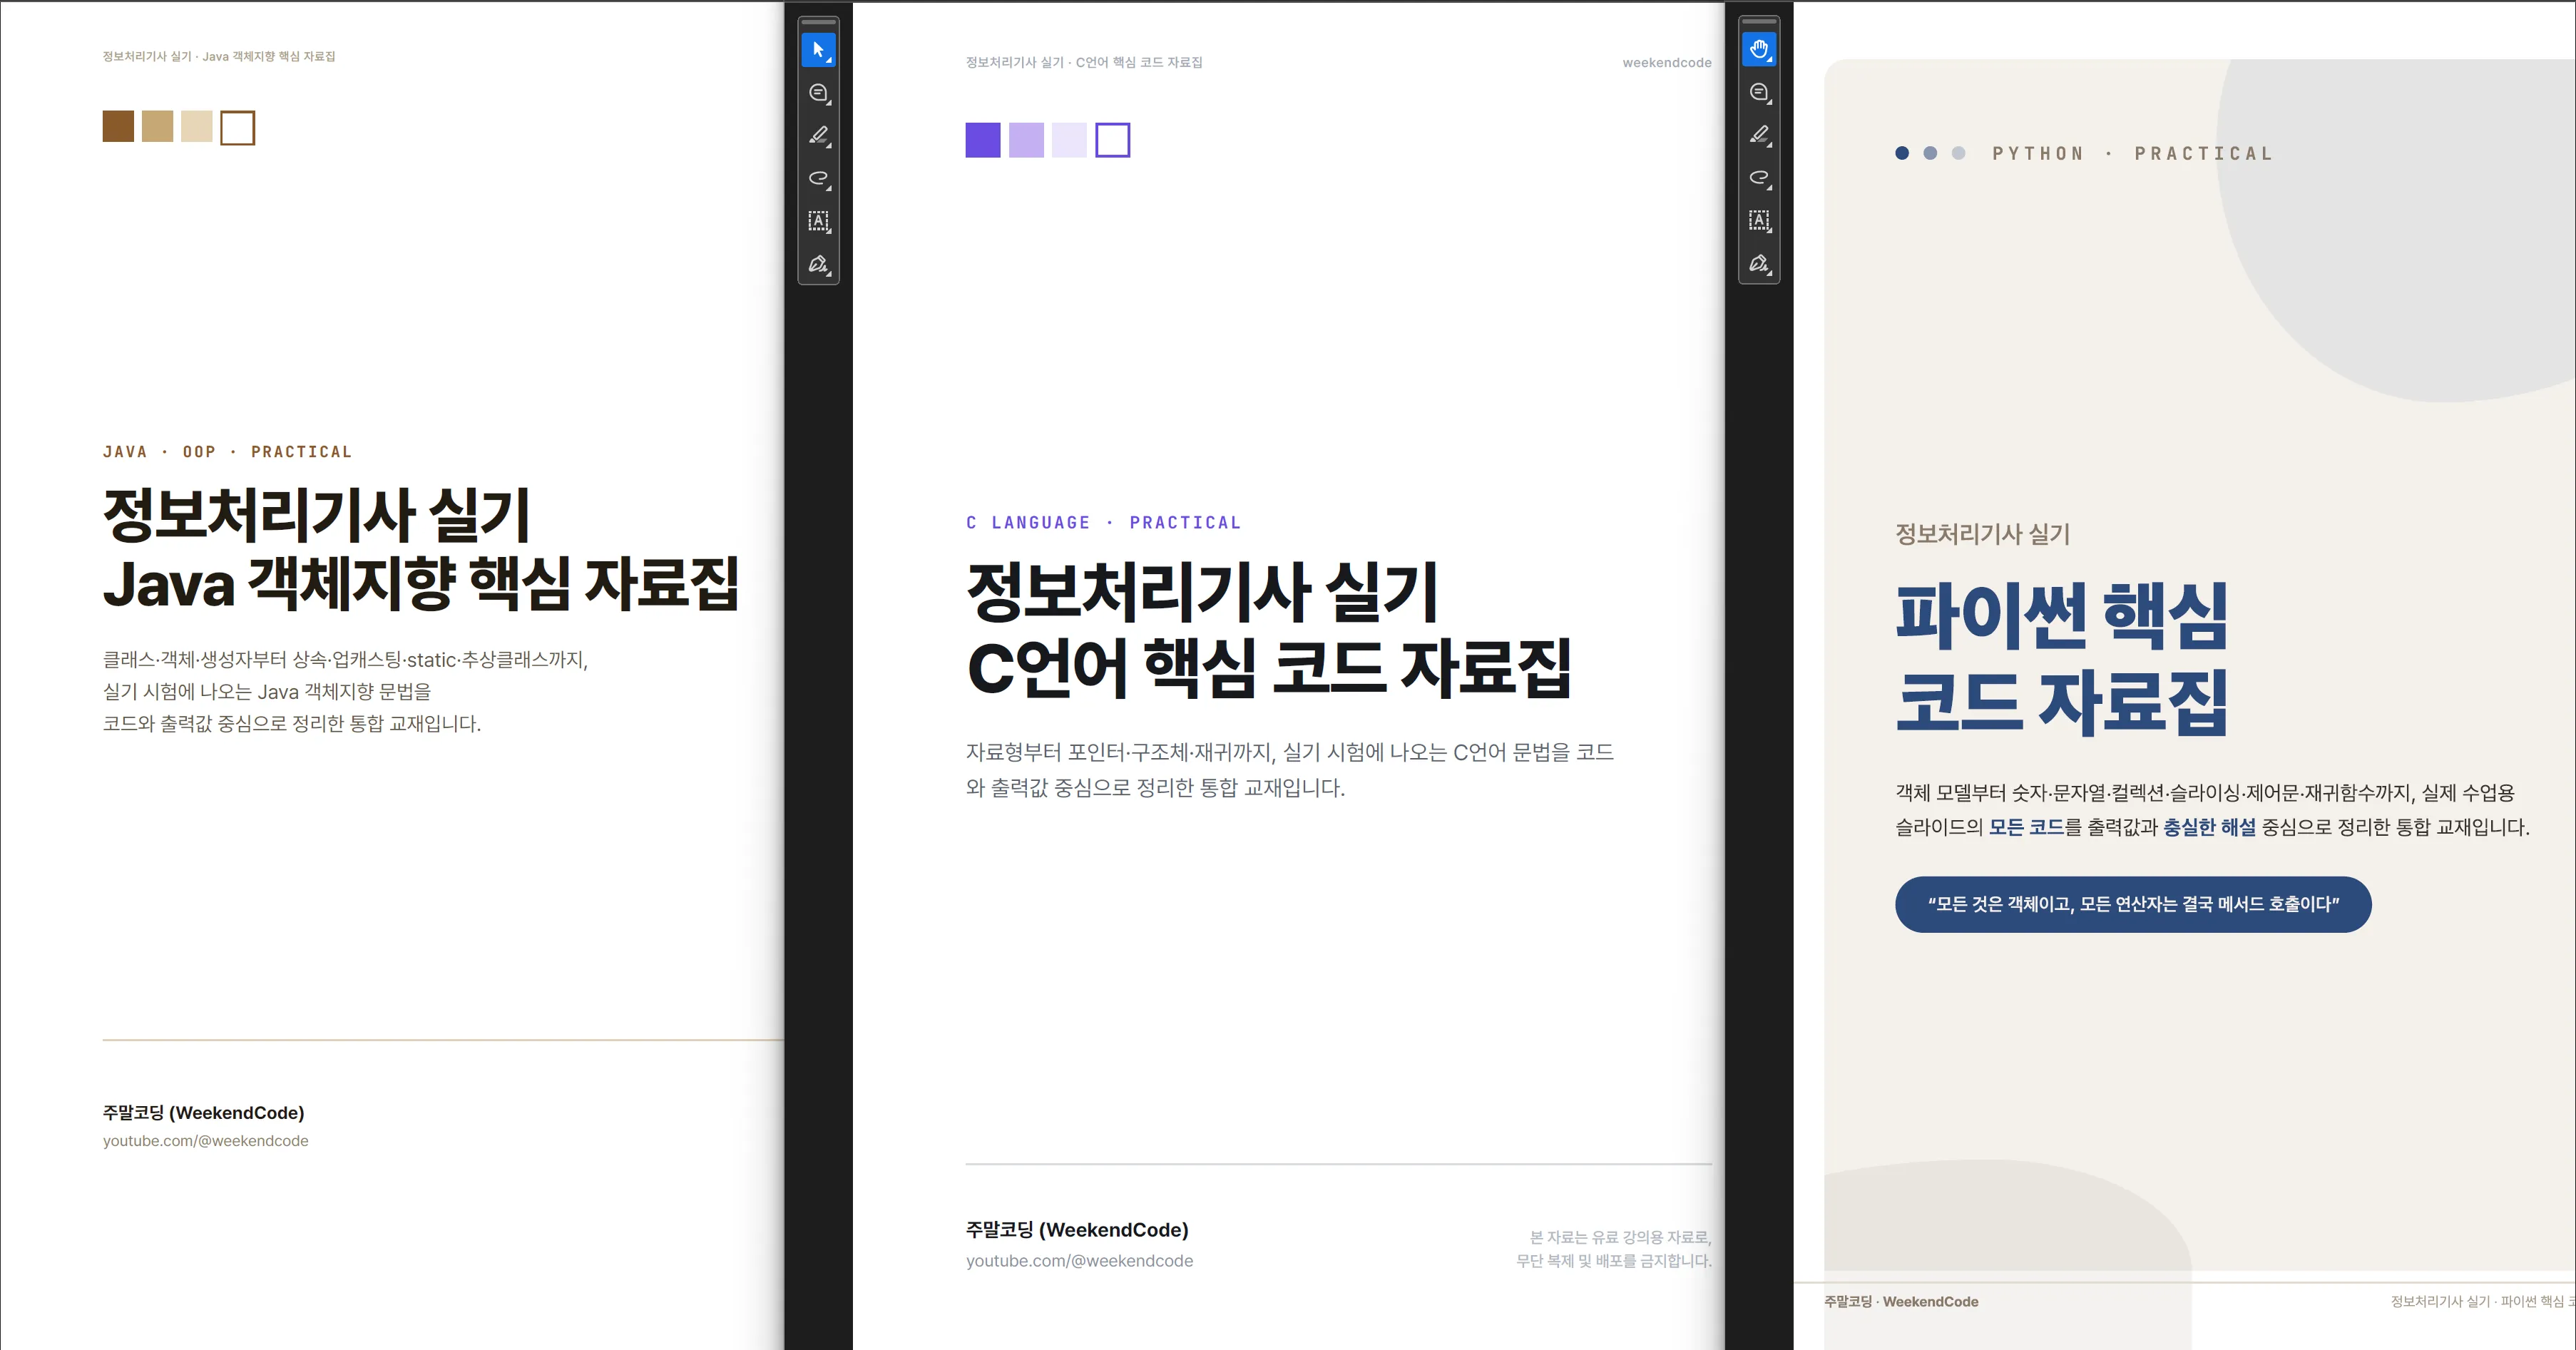Click line '클래스·객체·생성자부터 상속·업캐스팅·static·추상클래스까지,'
The width and height of the screenshot is (2576, 1350).
(x=345, y=660)
